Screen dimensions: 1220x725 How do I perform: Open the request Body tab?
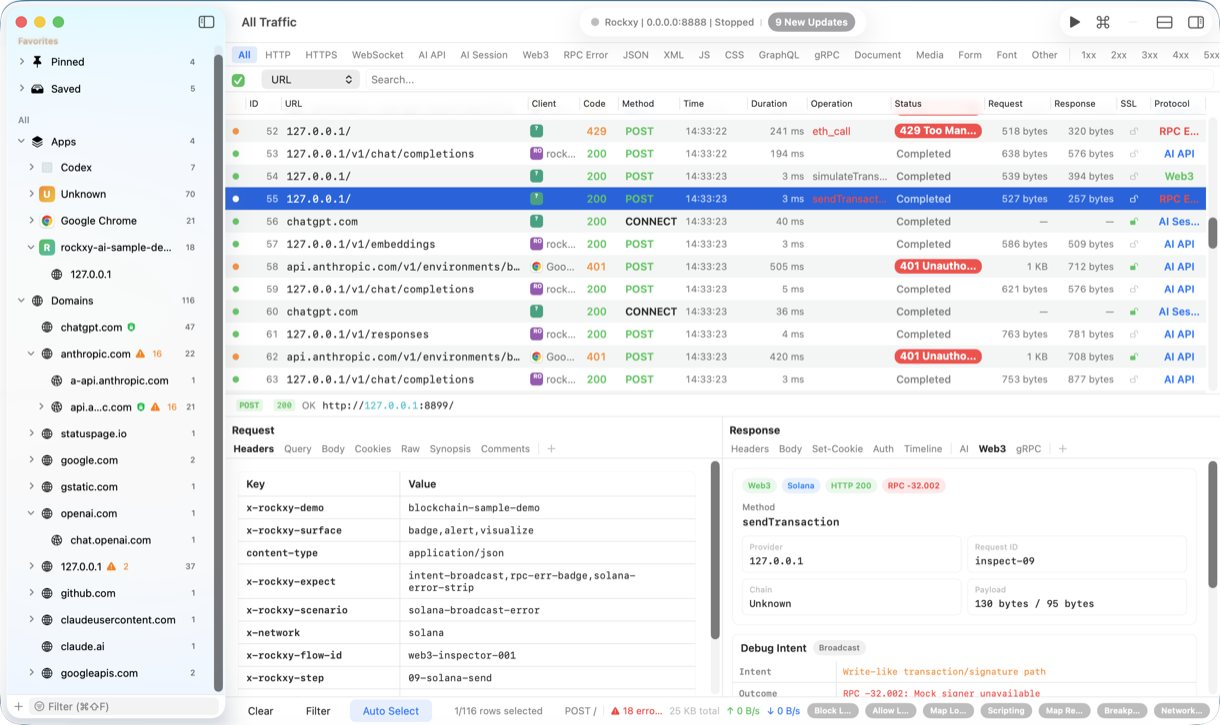click(333, 449)
